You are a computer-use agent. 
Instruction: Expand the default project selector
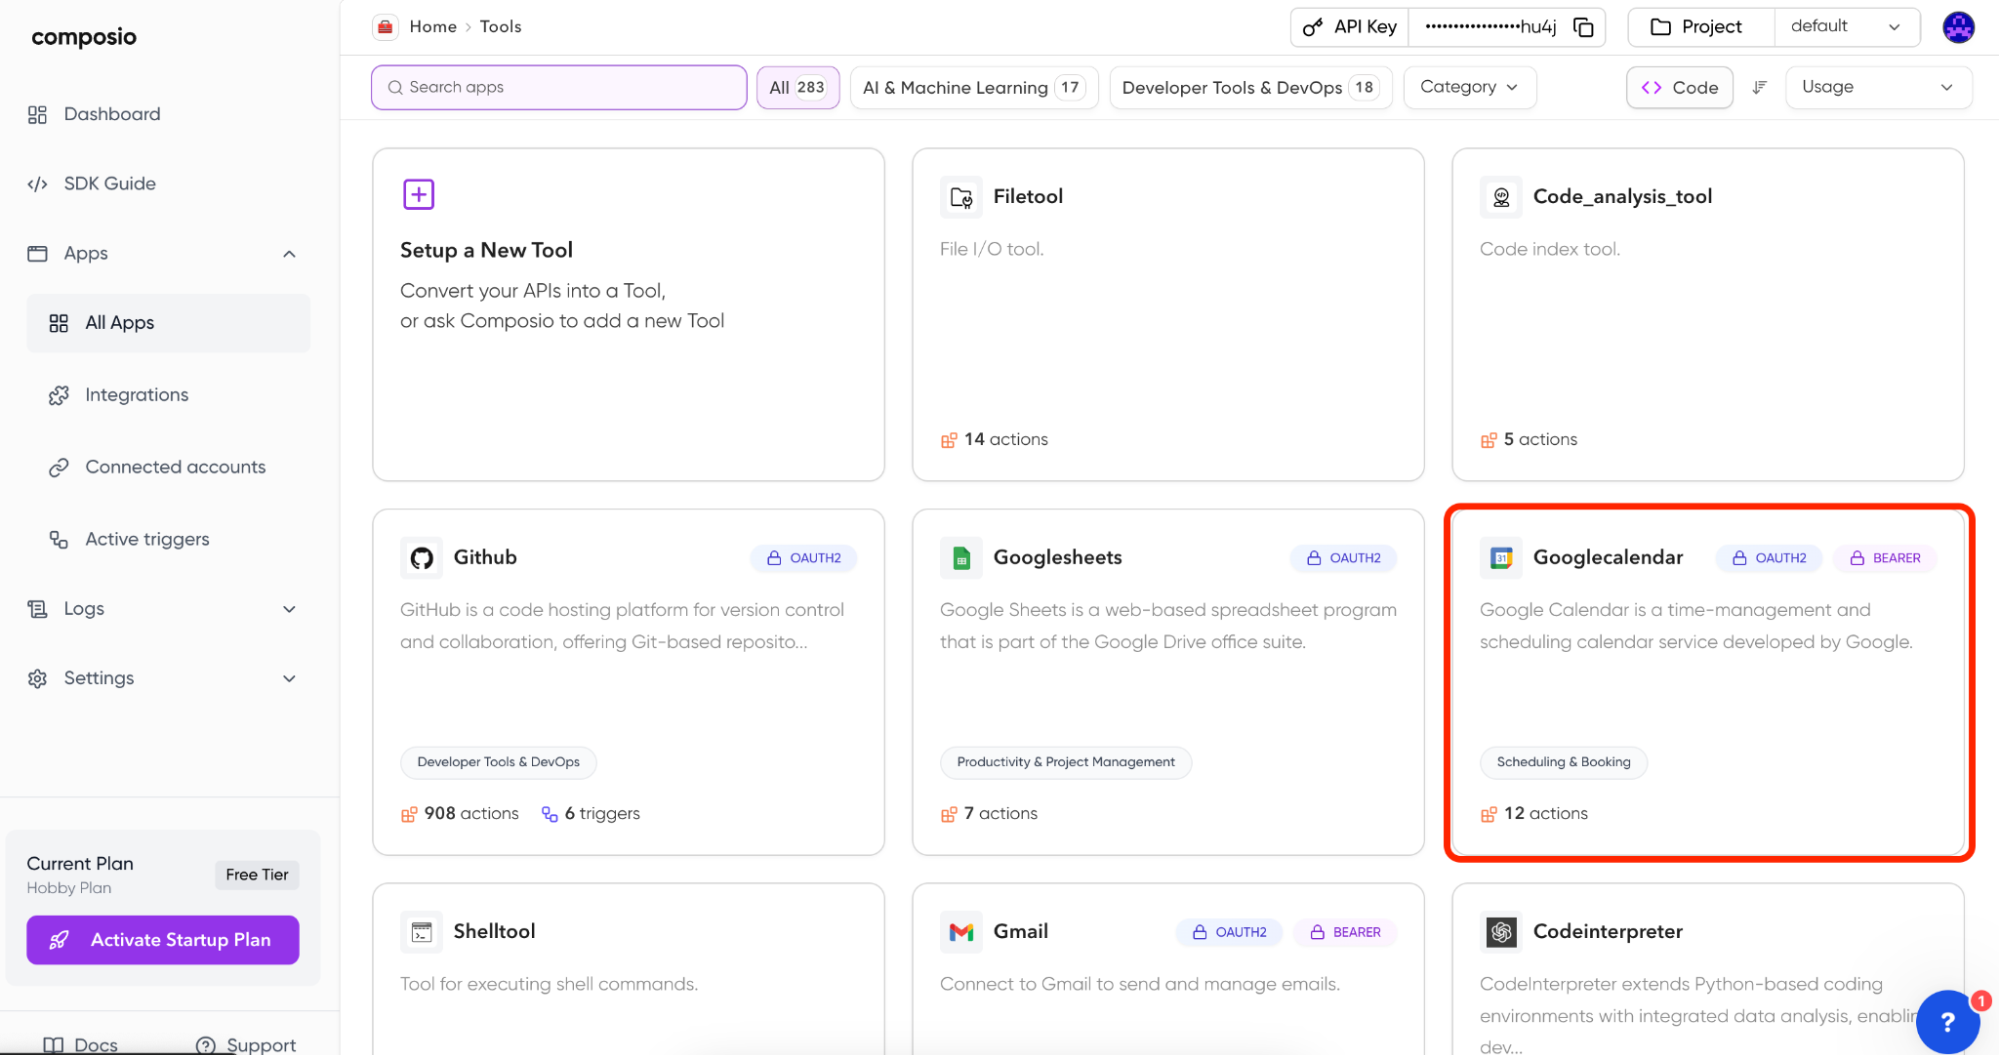1845,26
